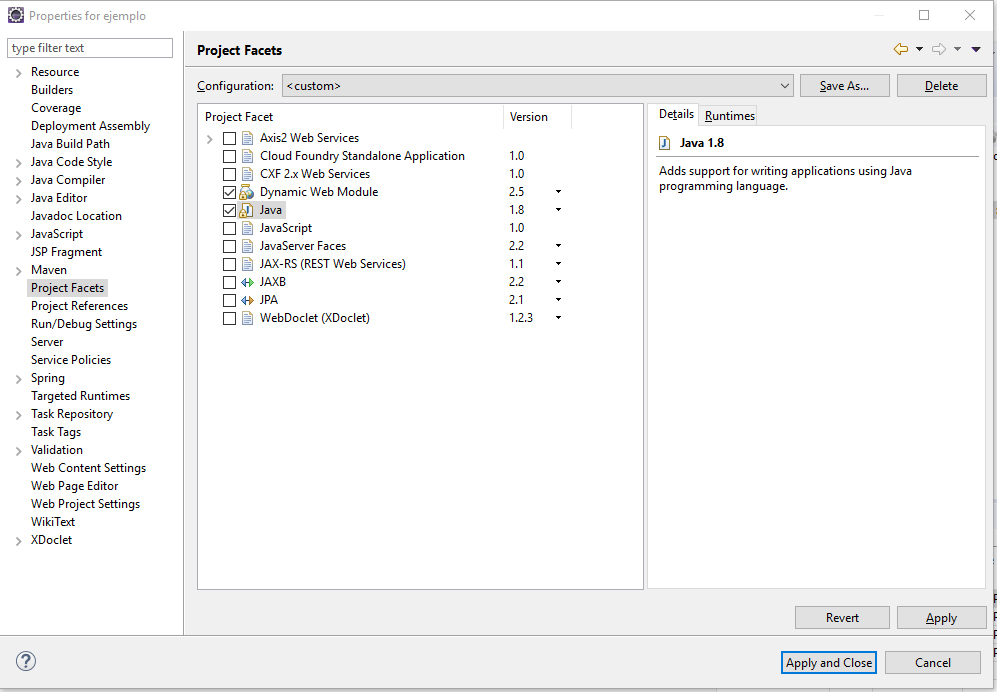This screenshot has width=997, height=692.
Task: Click Apply and Close button
Action: pos(829,663)
